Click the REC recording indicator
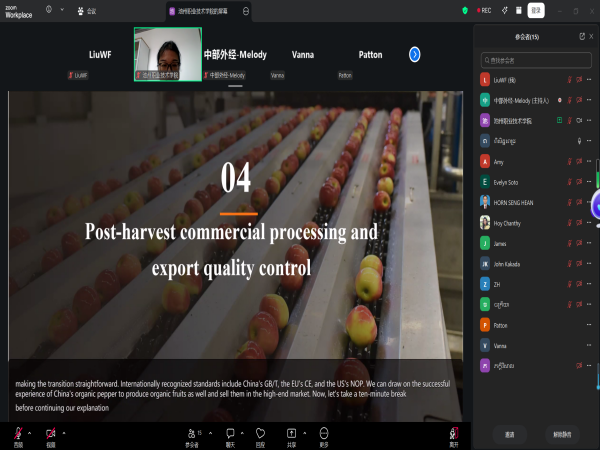 coord(484,10)
